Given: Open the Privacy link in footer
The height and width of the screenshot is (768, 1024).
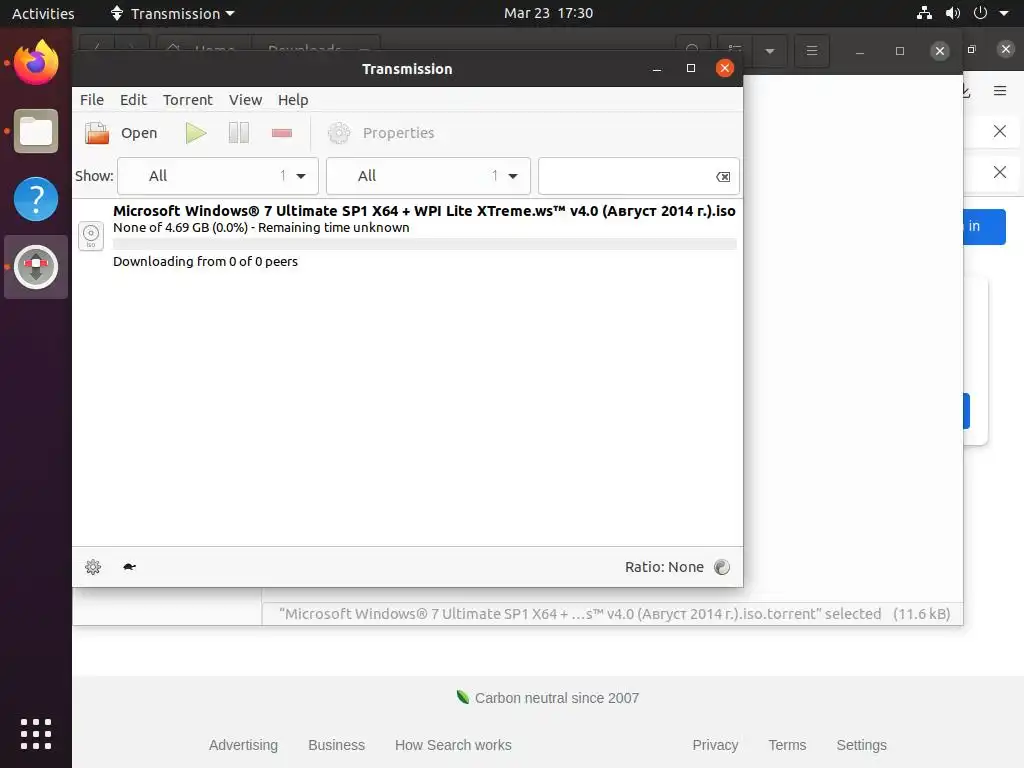Looking at the screenshot, I should click(715, 745).
